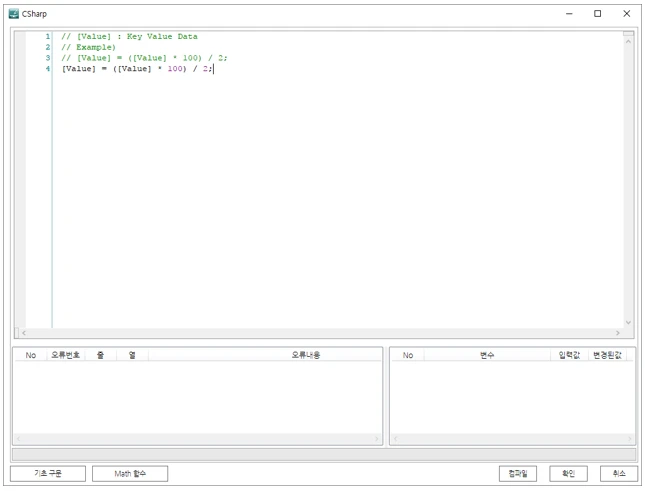645x491 pixels.
Task: Confirm with the 확인 button
Action: click(568, 473)
